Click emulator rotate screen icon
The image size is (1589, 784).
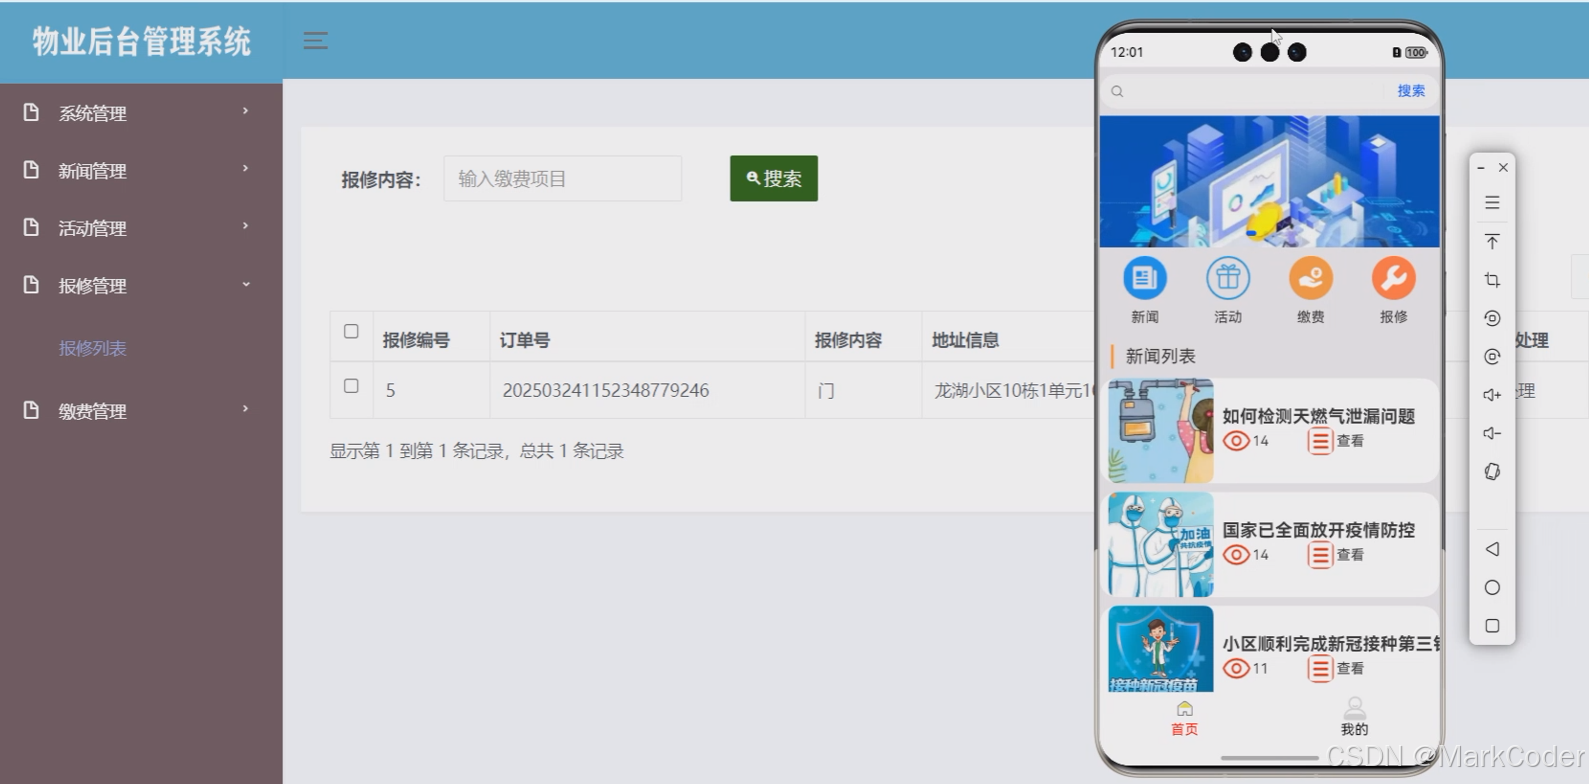1492,471
